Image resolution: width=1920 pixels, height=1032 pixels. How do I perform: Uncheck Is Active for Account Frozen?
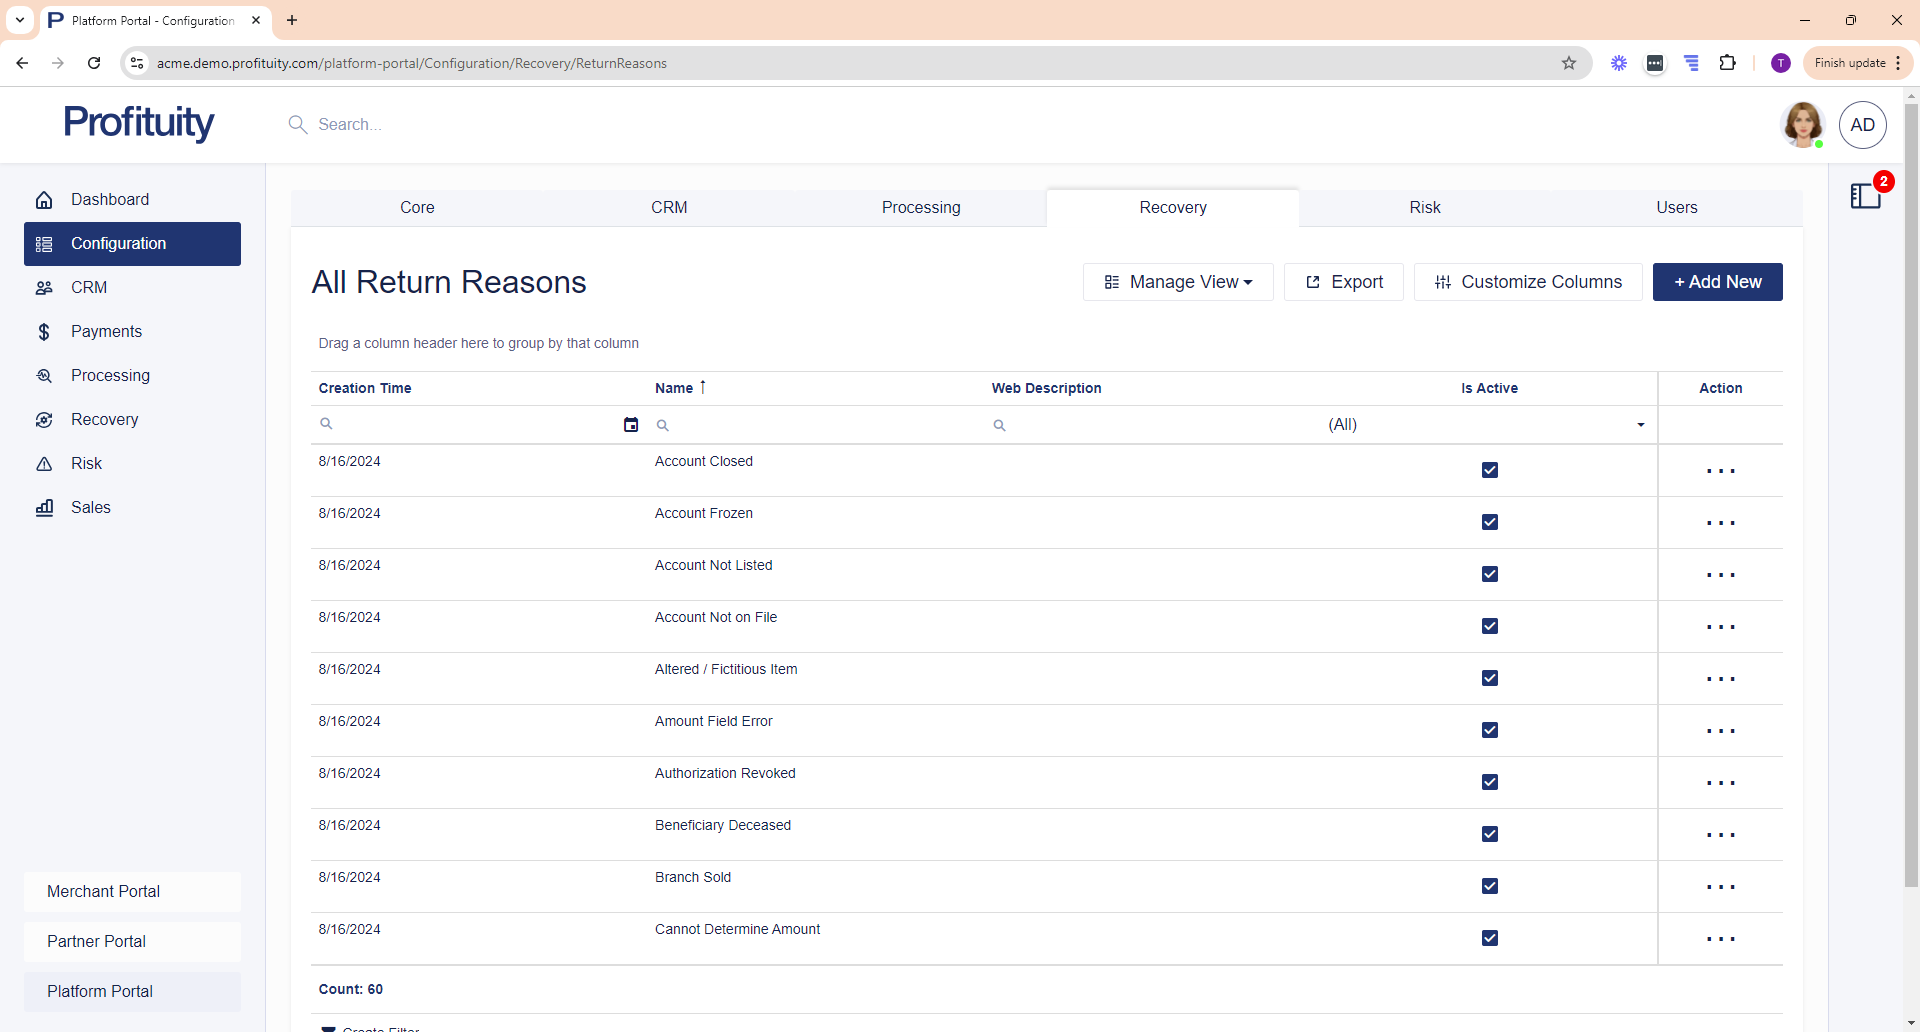pyautogui.click(x=1490, y=522)
